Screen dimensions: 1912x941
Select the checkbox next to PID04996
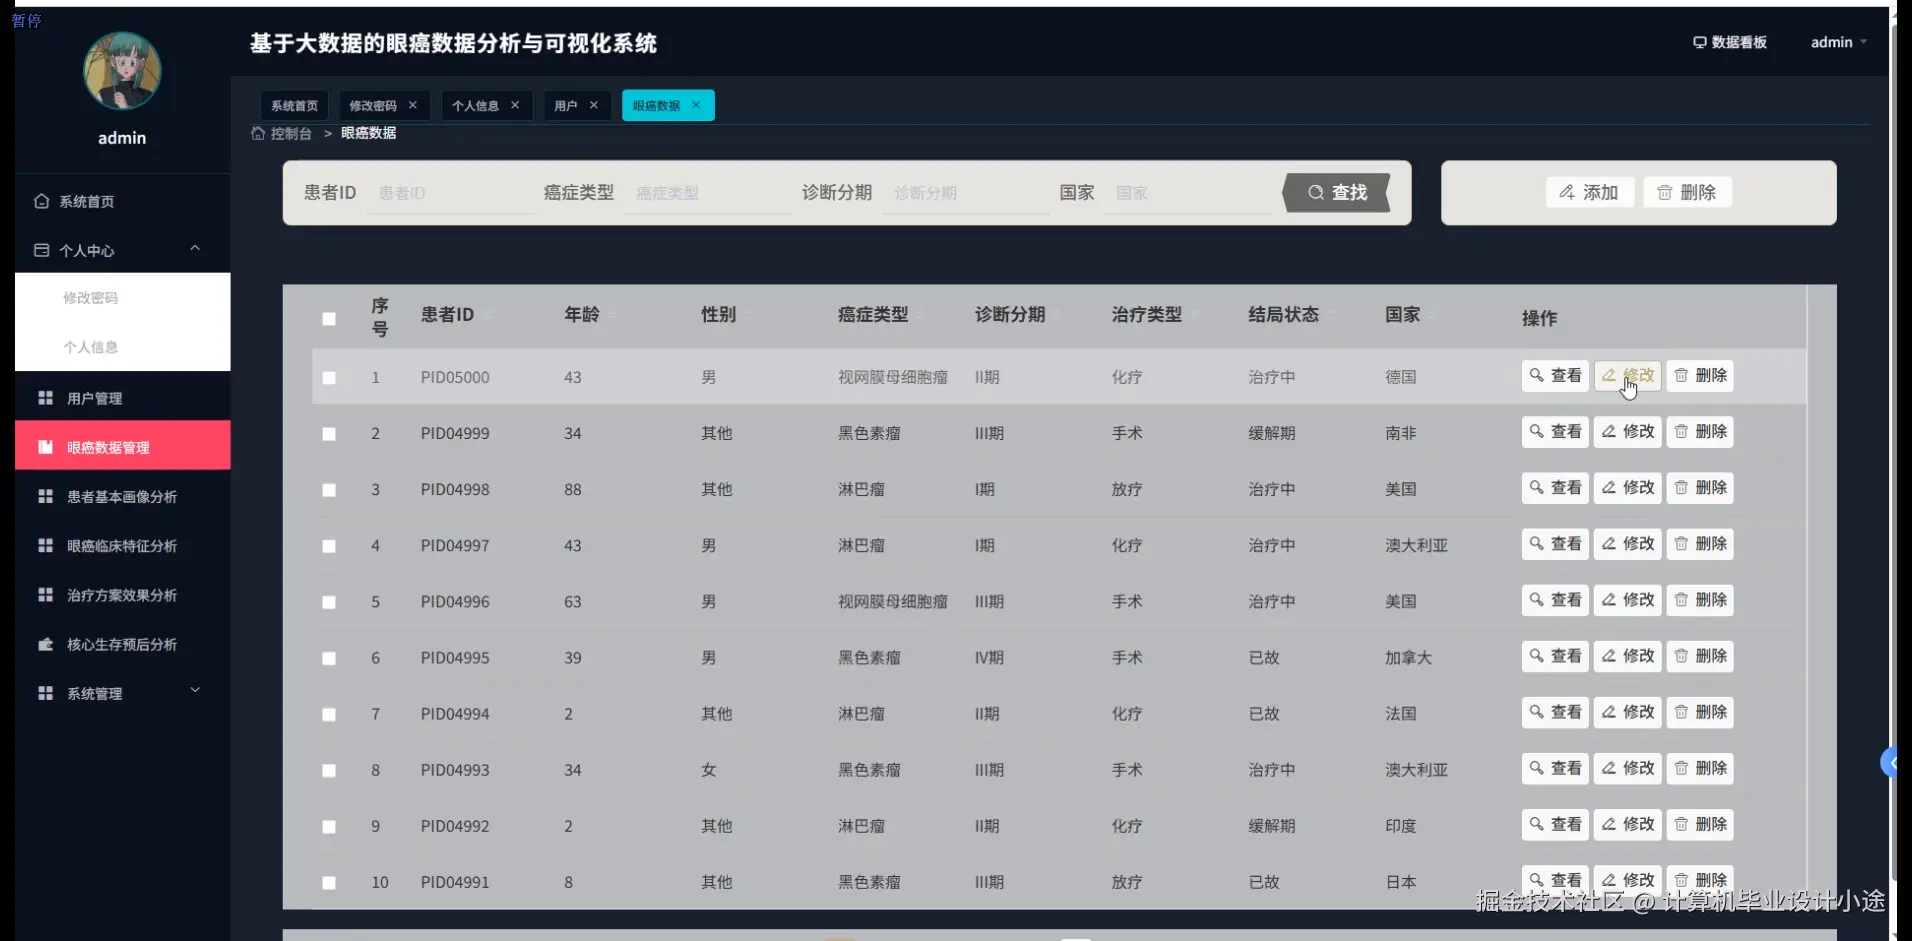click(329, 603)
